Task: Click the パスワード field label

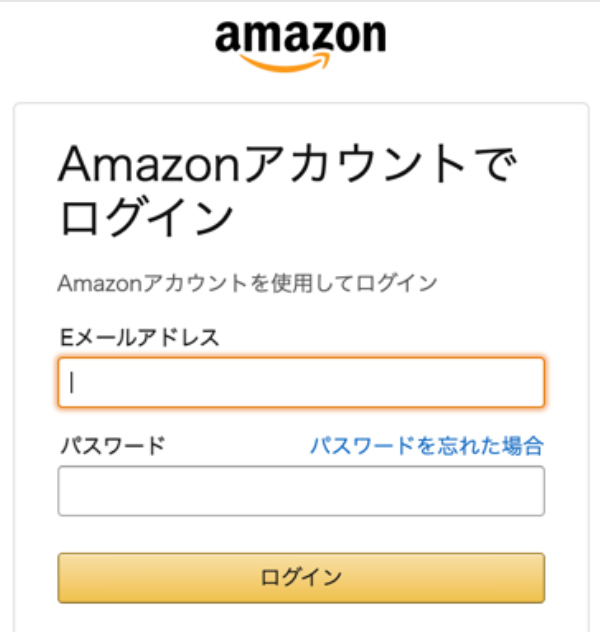Action: click(113, 446)
